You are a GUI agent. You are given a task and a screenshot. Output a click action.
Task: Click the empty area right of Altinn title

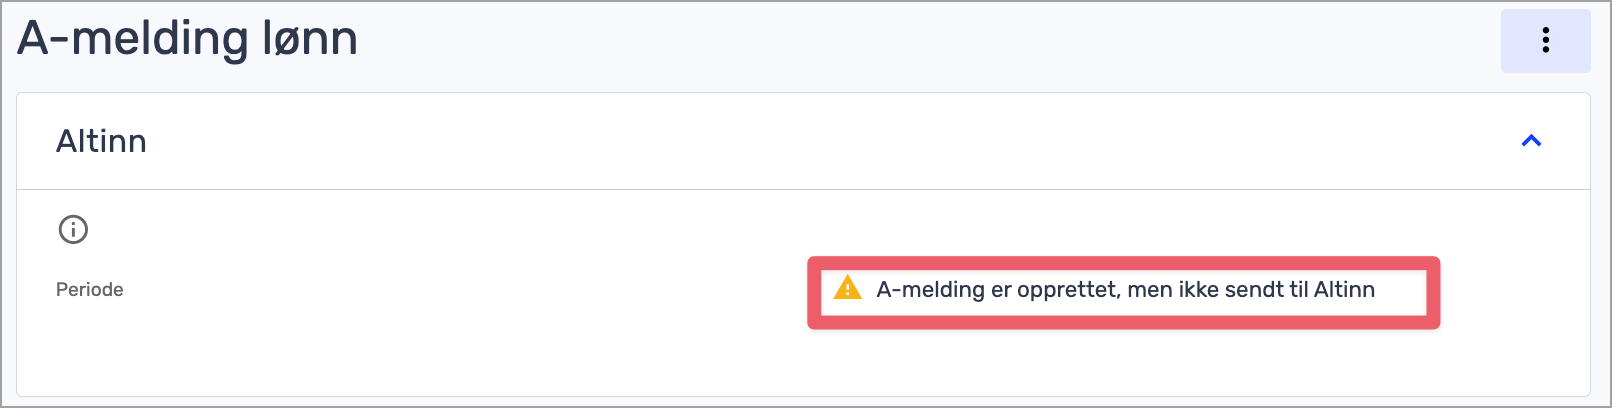[800, 141]
